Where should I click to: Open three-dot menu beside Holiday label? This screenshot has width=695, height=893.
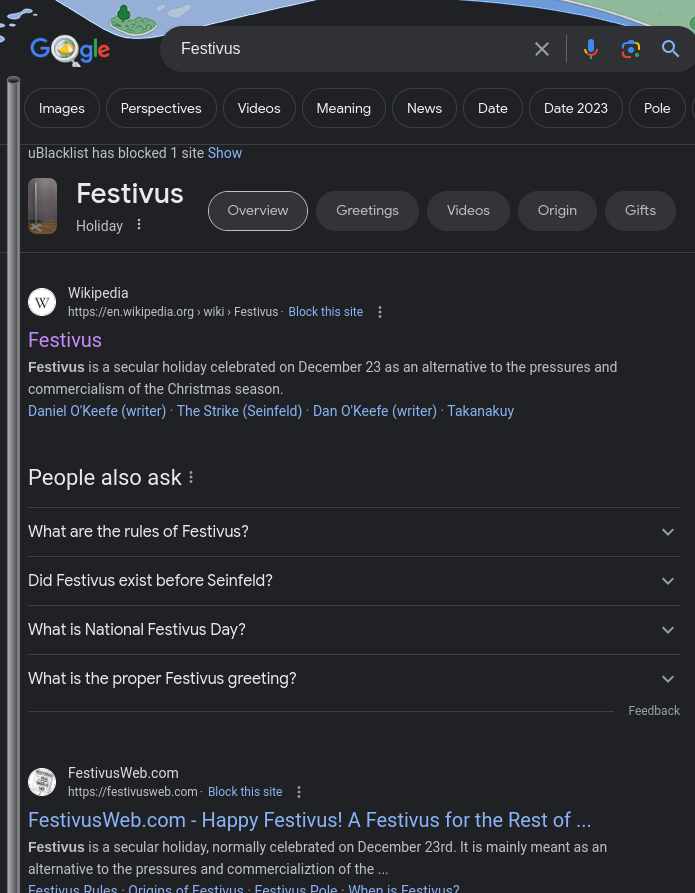click(x=139, y=225)
